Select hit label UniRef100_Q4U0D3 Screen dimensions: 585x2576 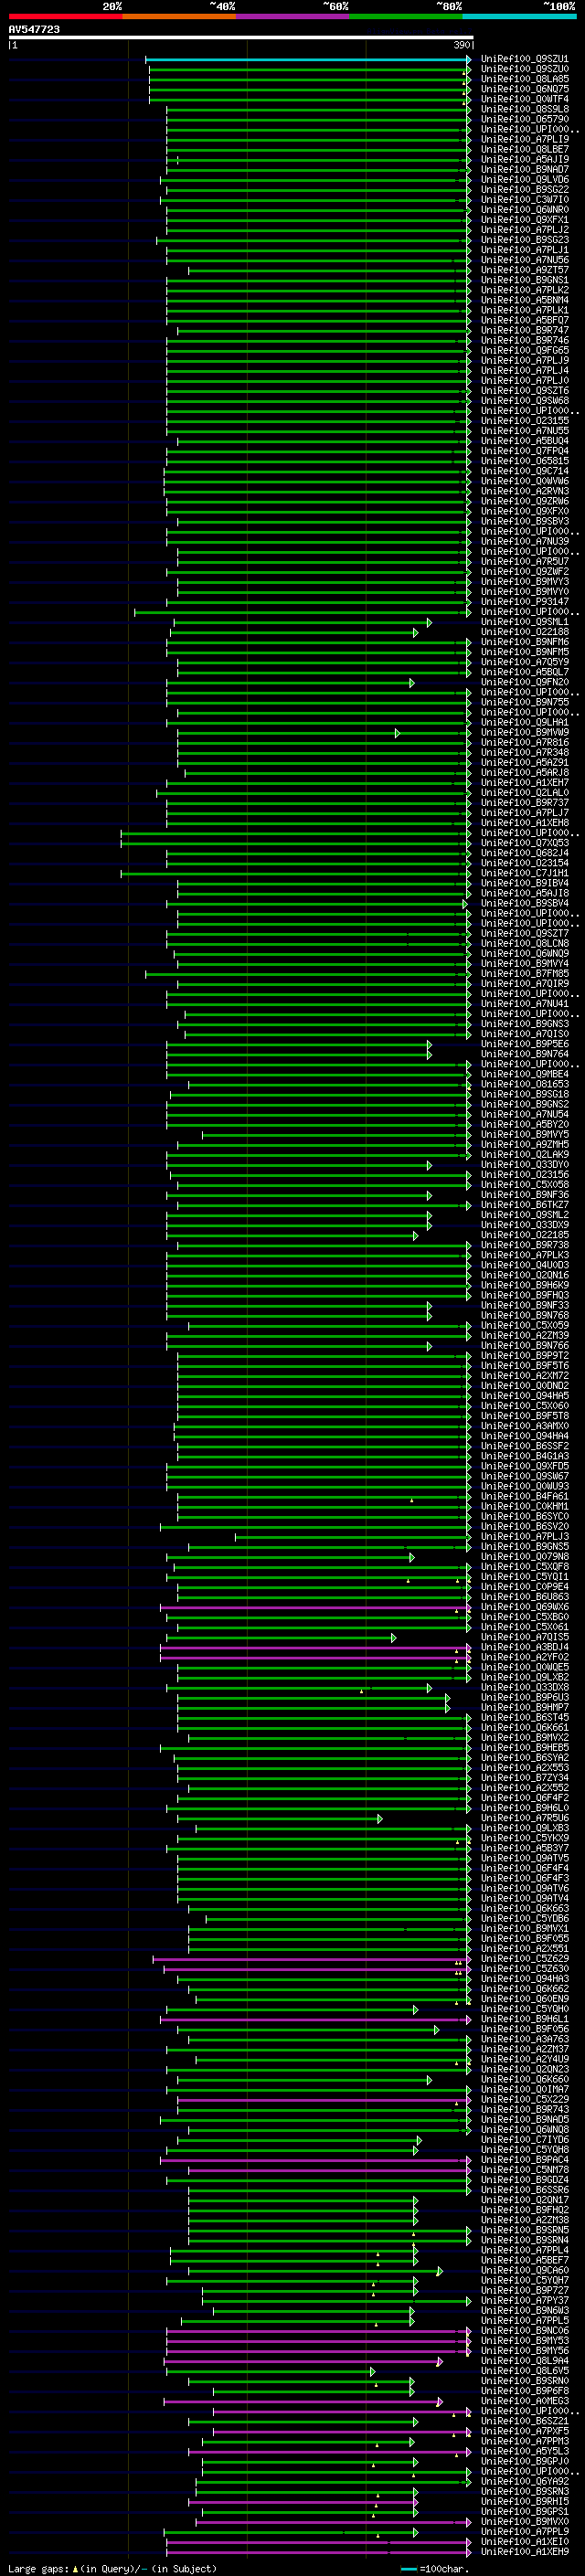525,1265
